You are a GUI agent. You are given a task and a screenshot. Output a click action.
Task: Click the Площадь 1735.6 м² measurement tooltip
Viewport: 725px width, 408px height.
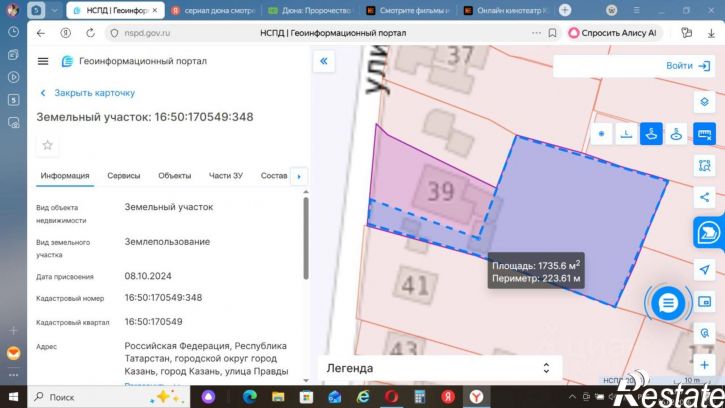536,272
